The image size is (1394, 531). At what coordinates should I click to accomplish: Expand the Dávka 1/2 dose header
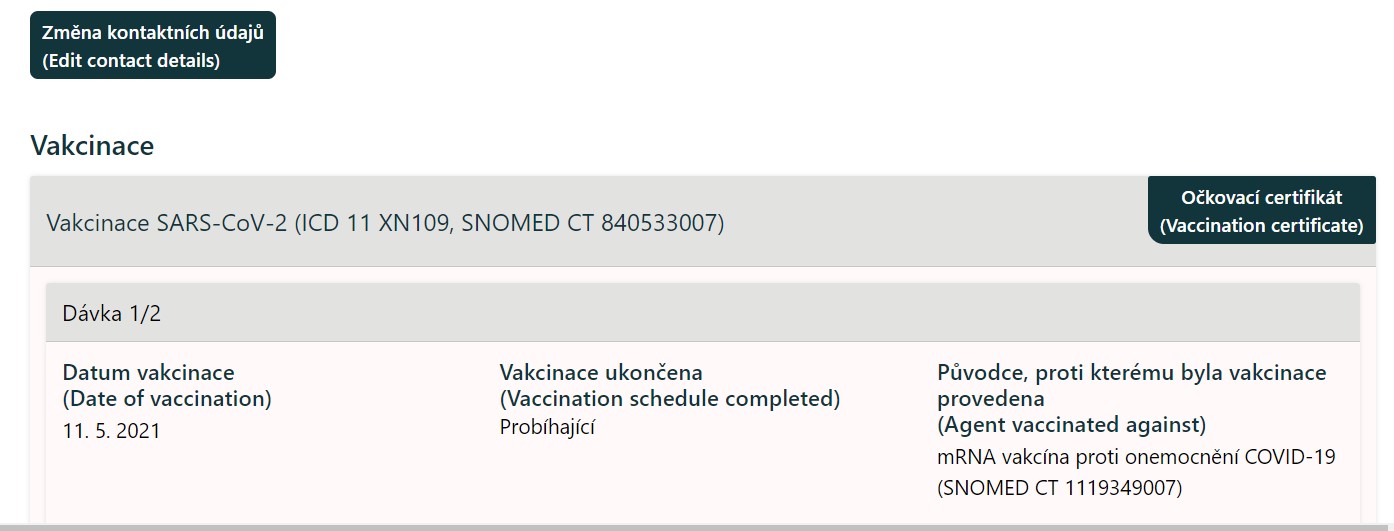coord(112,314)
